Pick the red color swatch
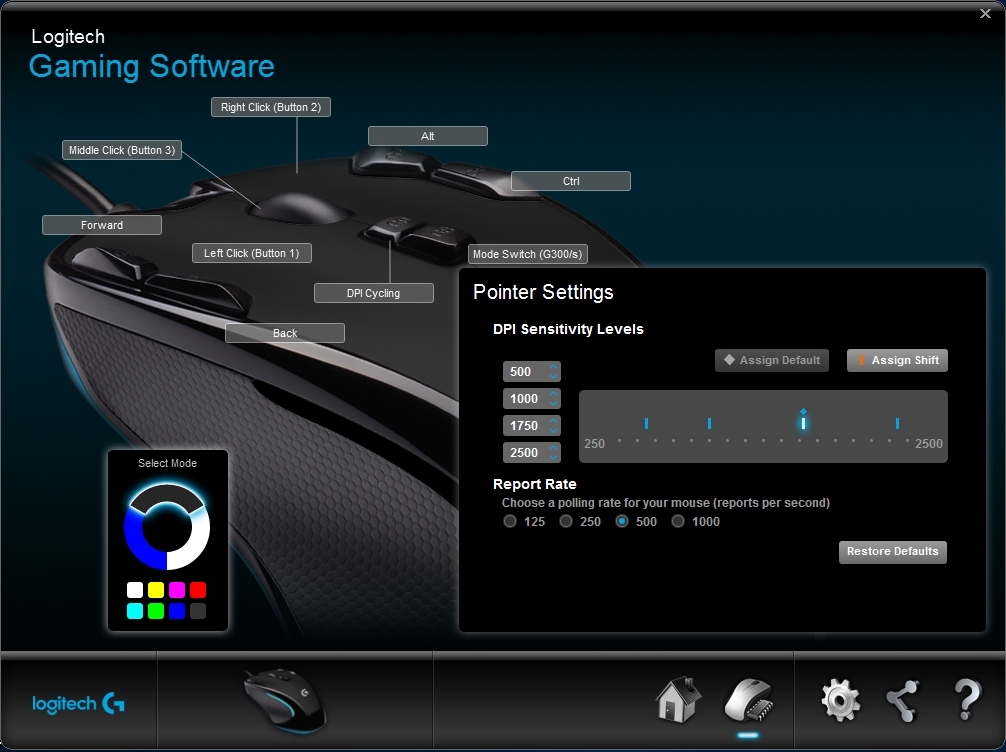 tap(198, 590)
